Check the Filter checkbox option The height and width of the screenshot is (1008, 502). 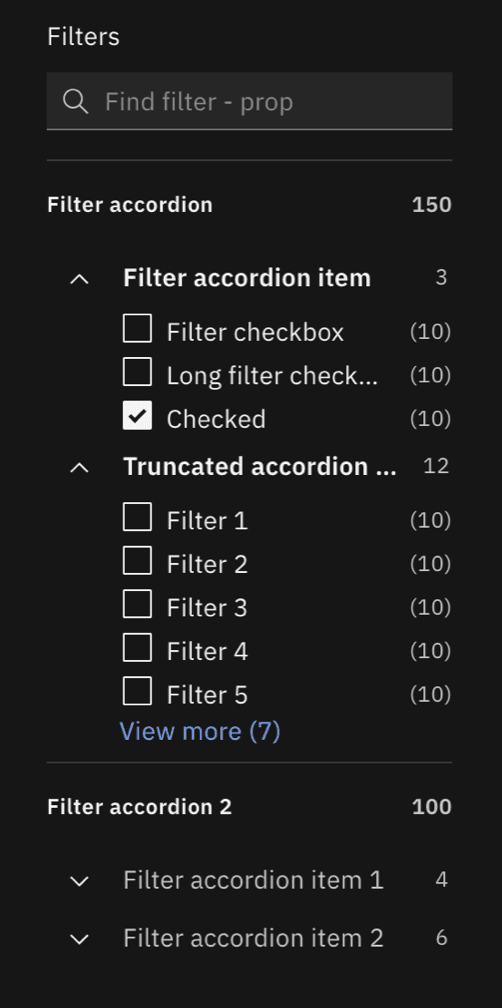point(138,329)
